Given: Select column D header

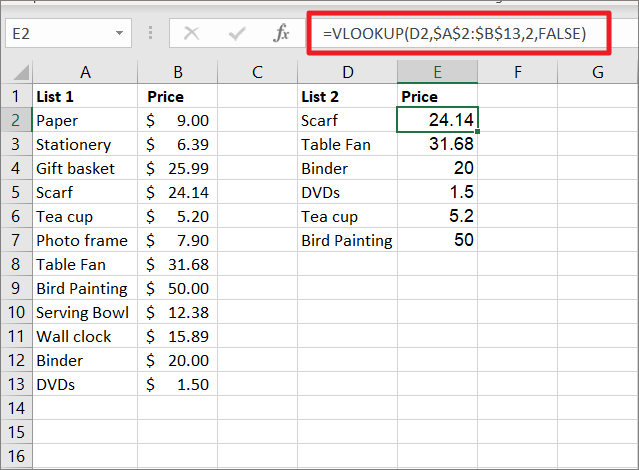Looking at the screenshot, I should click(x=348, y=72).
